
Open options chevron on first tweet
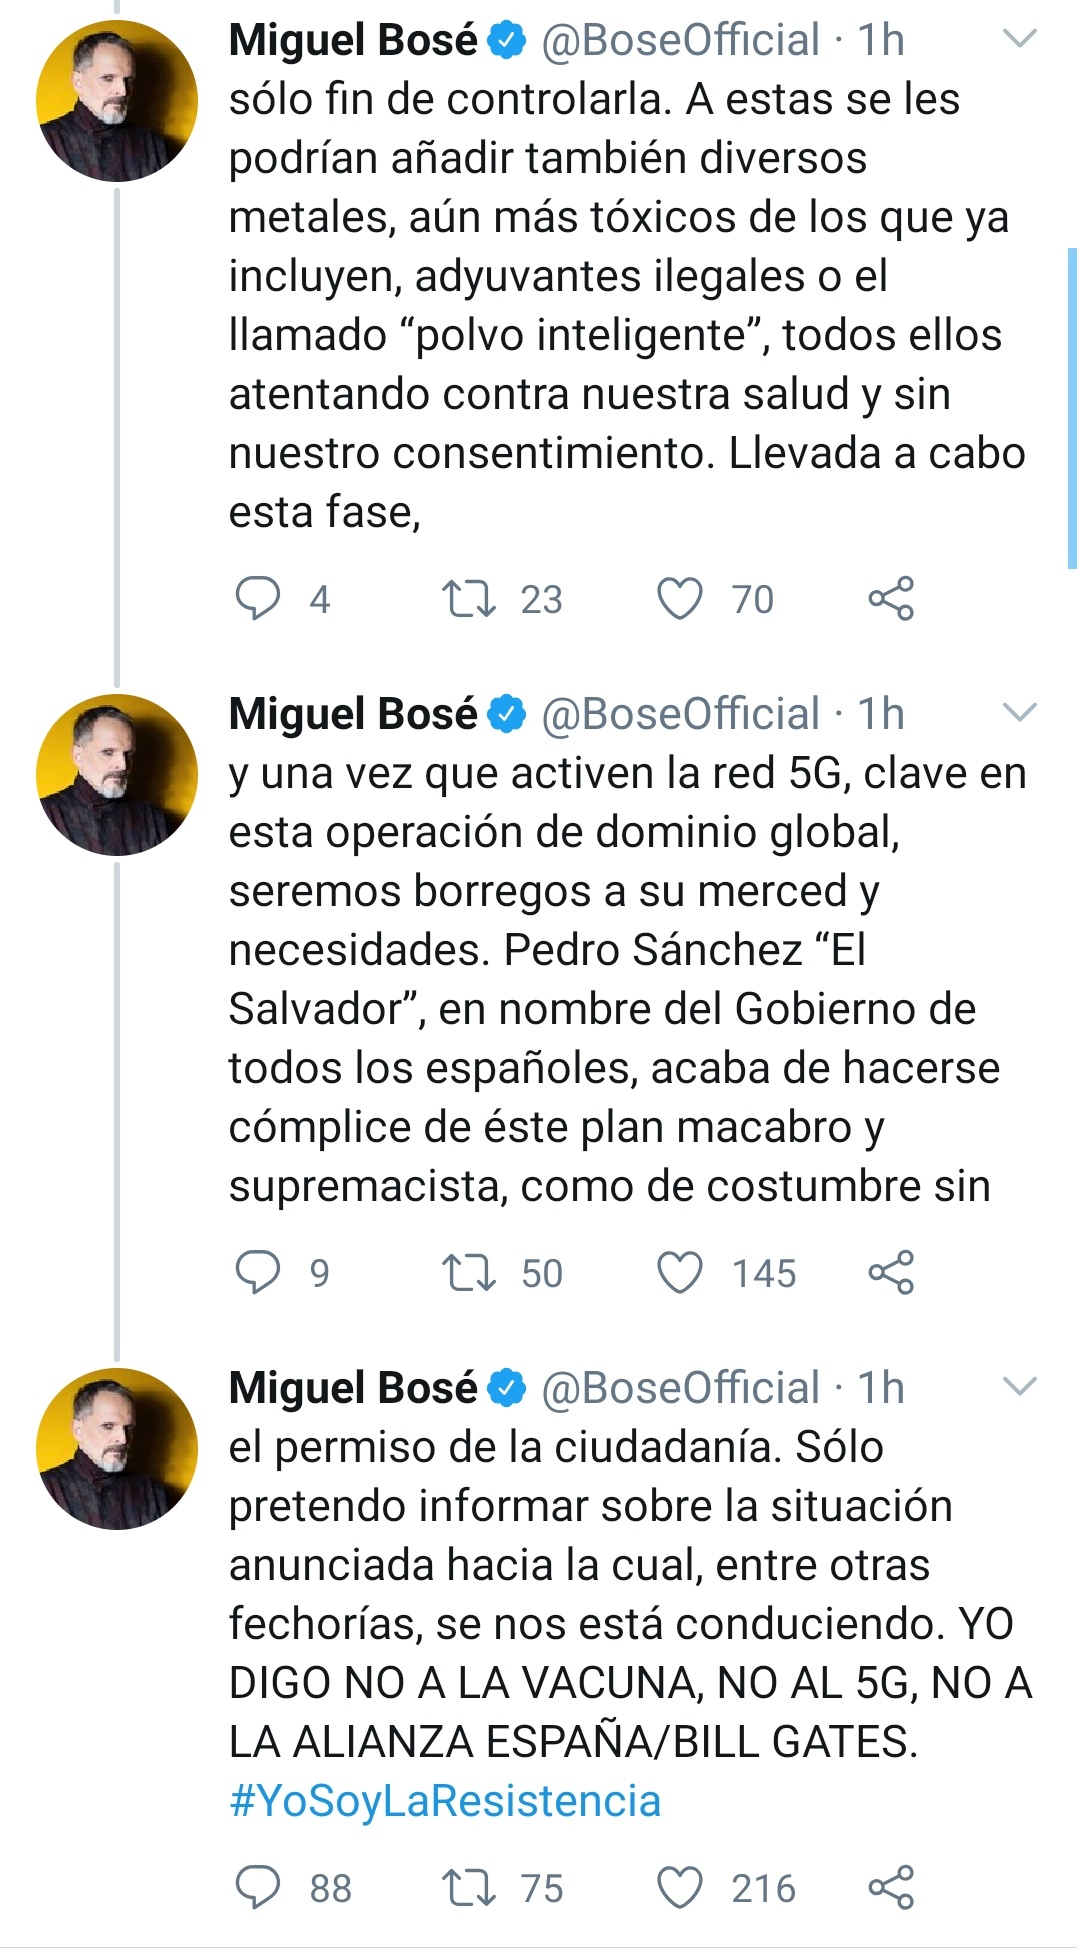click(x=1019, y=40)
